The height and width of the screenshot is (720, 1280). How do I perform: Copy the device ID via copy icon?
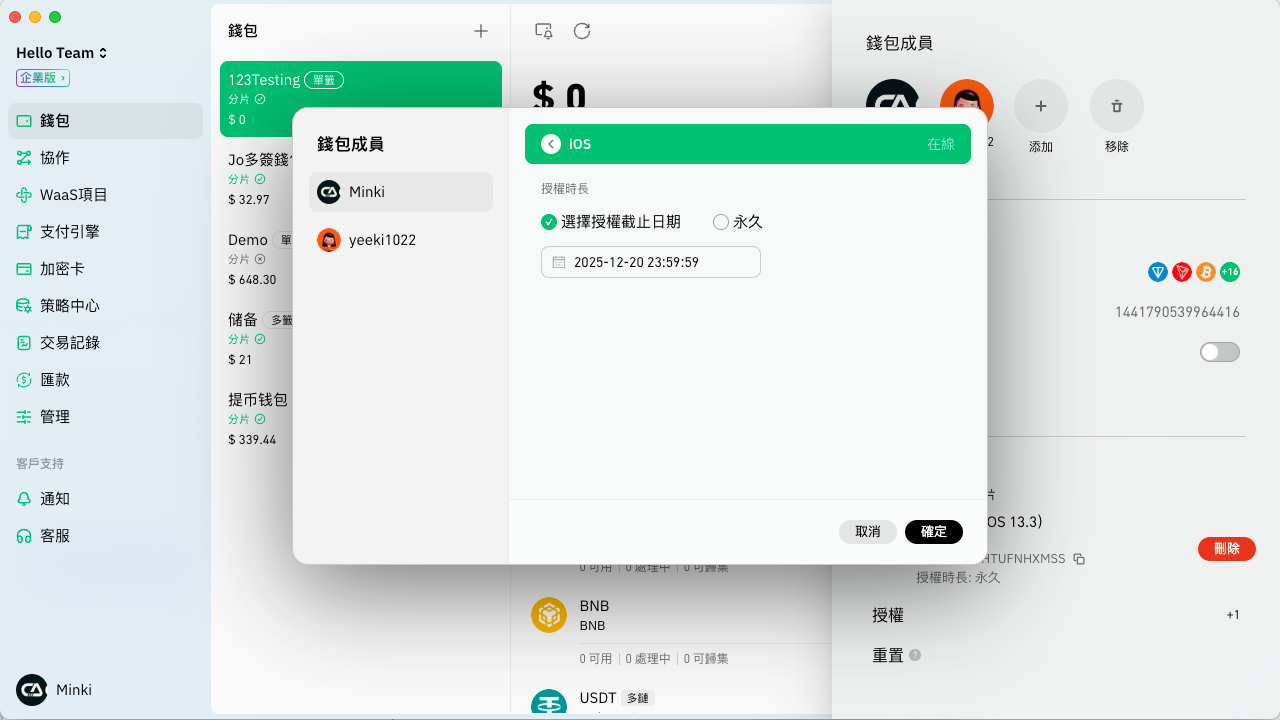(x=1079, y=559)
